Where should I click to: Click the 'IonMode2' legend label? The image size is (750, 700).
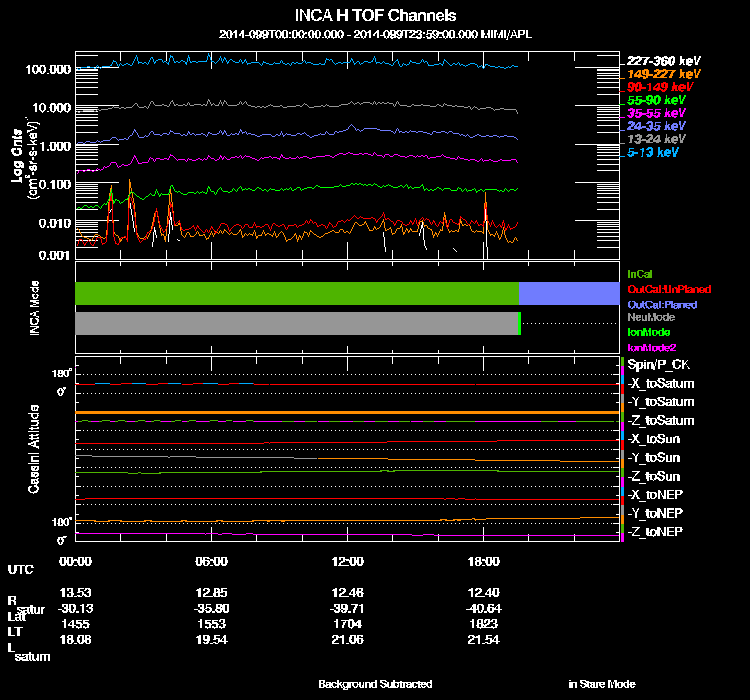pos(651,348)
